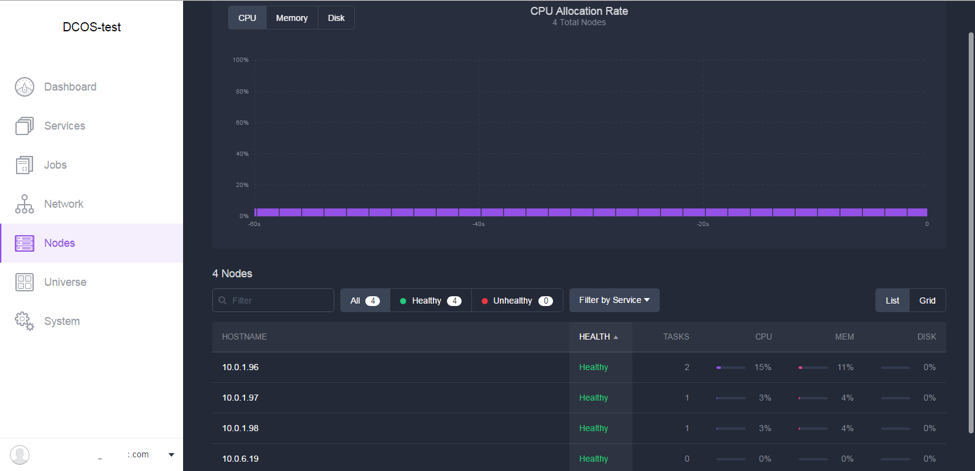This screenshot has width=975, height=471.
Task: Click the Services stacked-windows icon
Action: pos(24,126)
